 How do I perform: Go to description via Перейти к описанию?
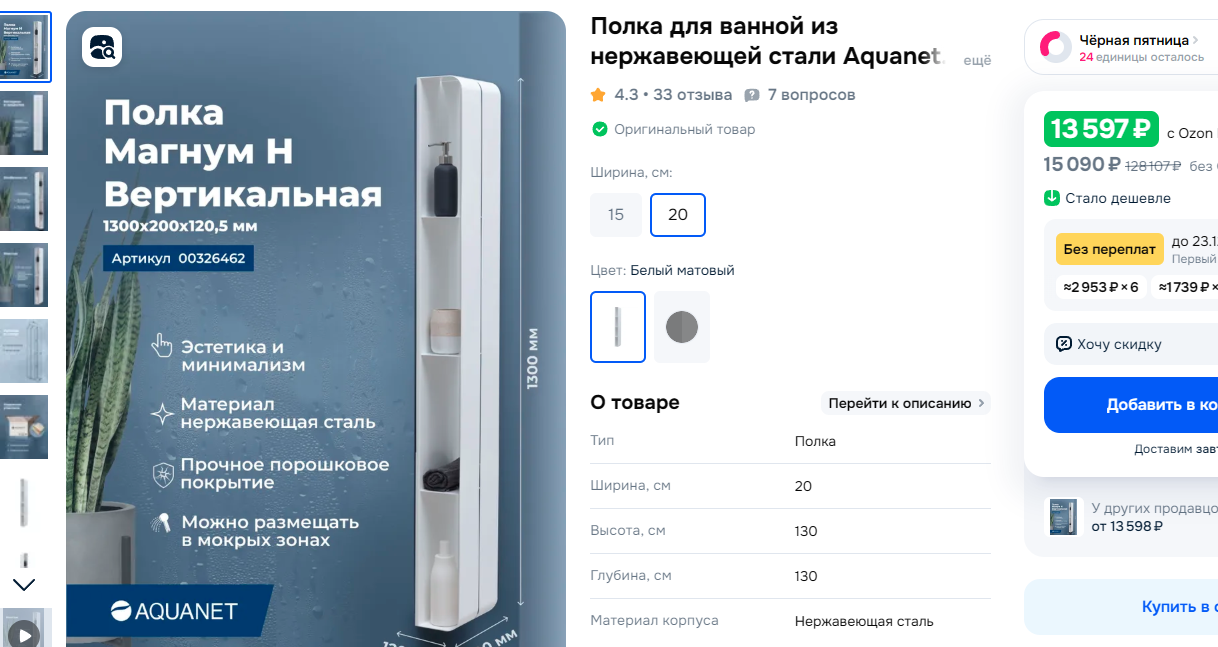906,403
